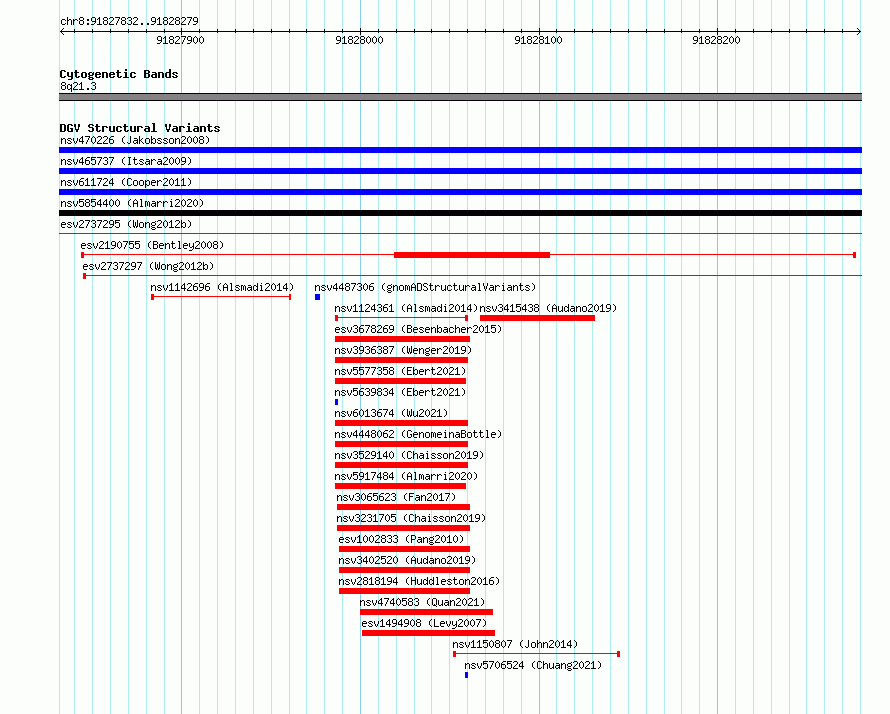This screenshot has height=714, width=890.
Task: Click the 8q21.3 band label
Action: (x=78, y=86)
